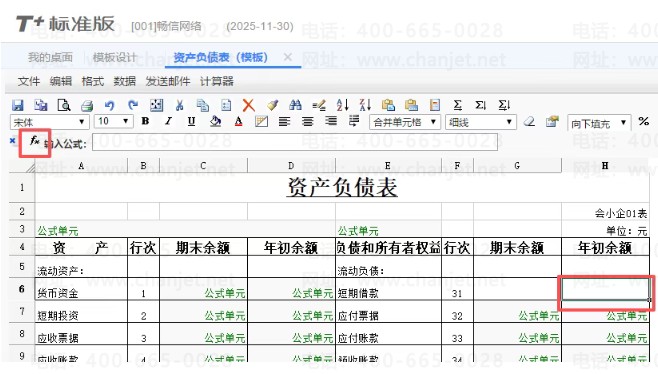The height and width of the screenshot is (374, 658).
Task: Cancel formula with the small blue x
Action: 12,141
